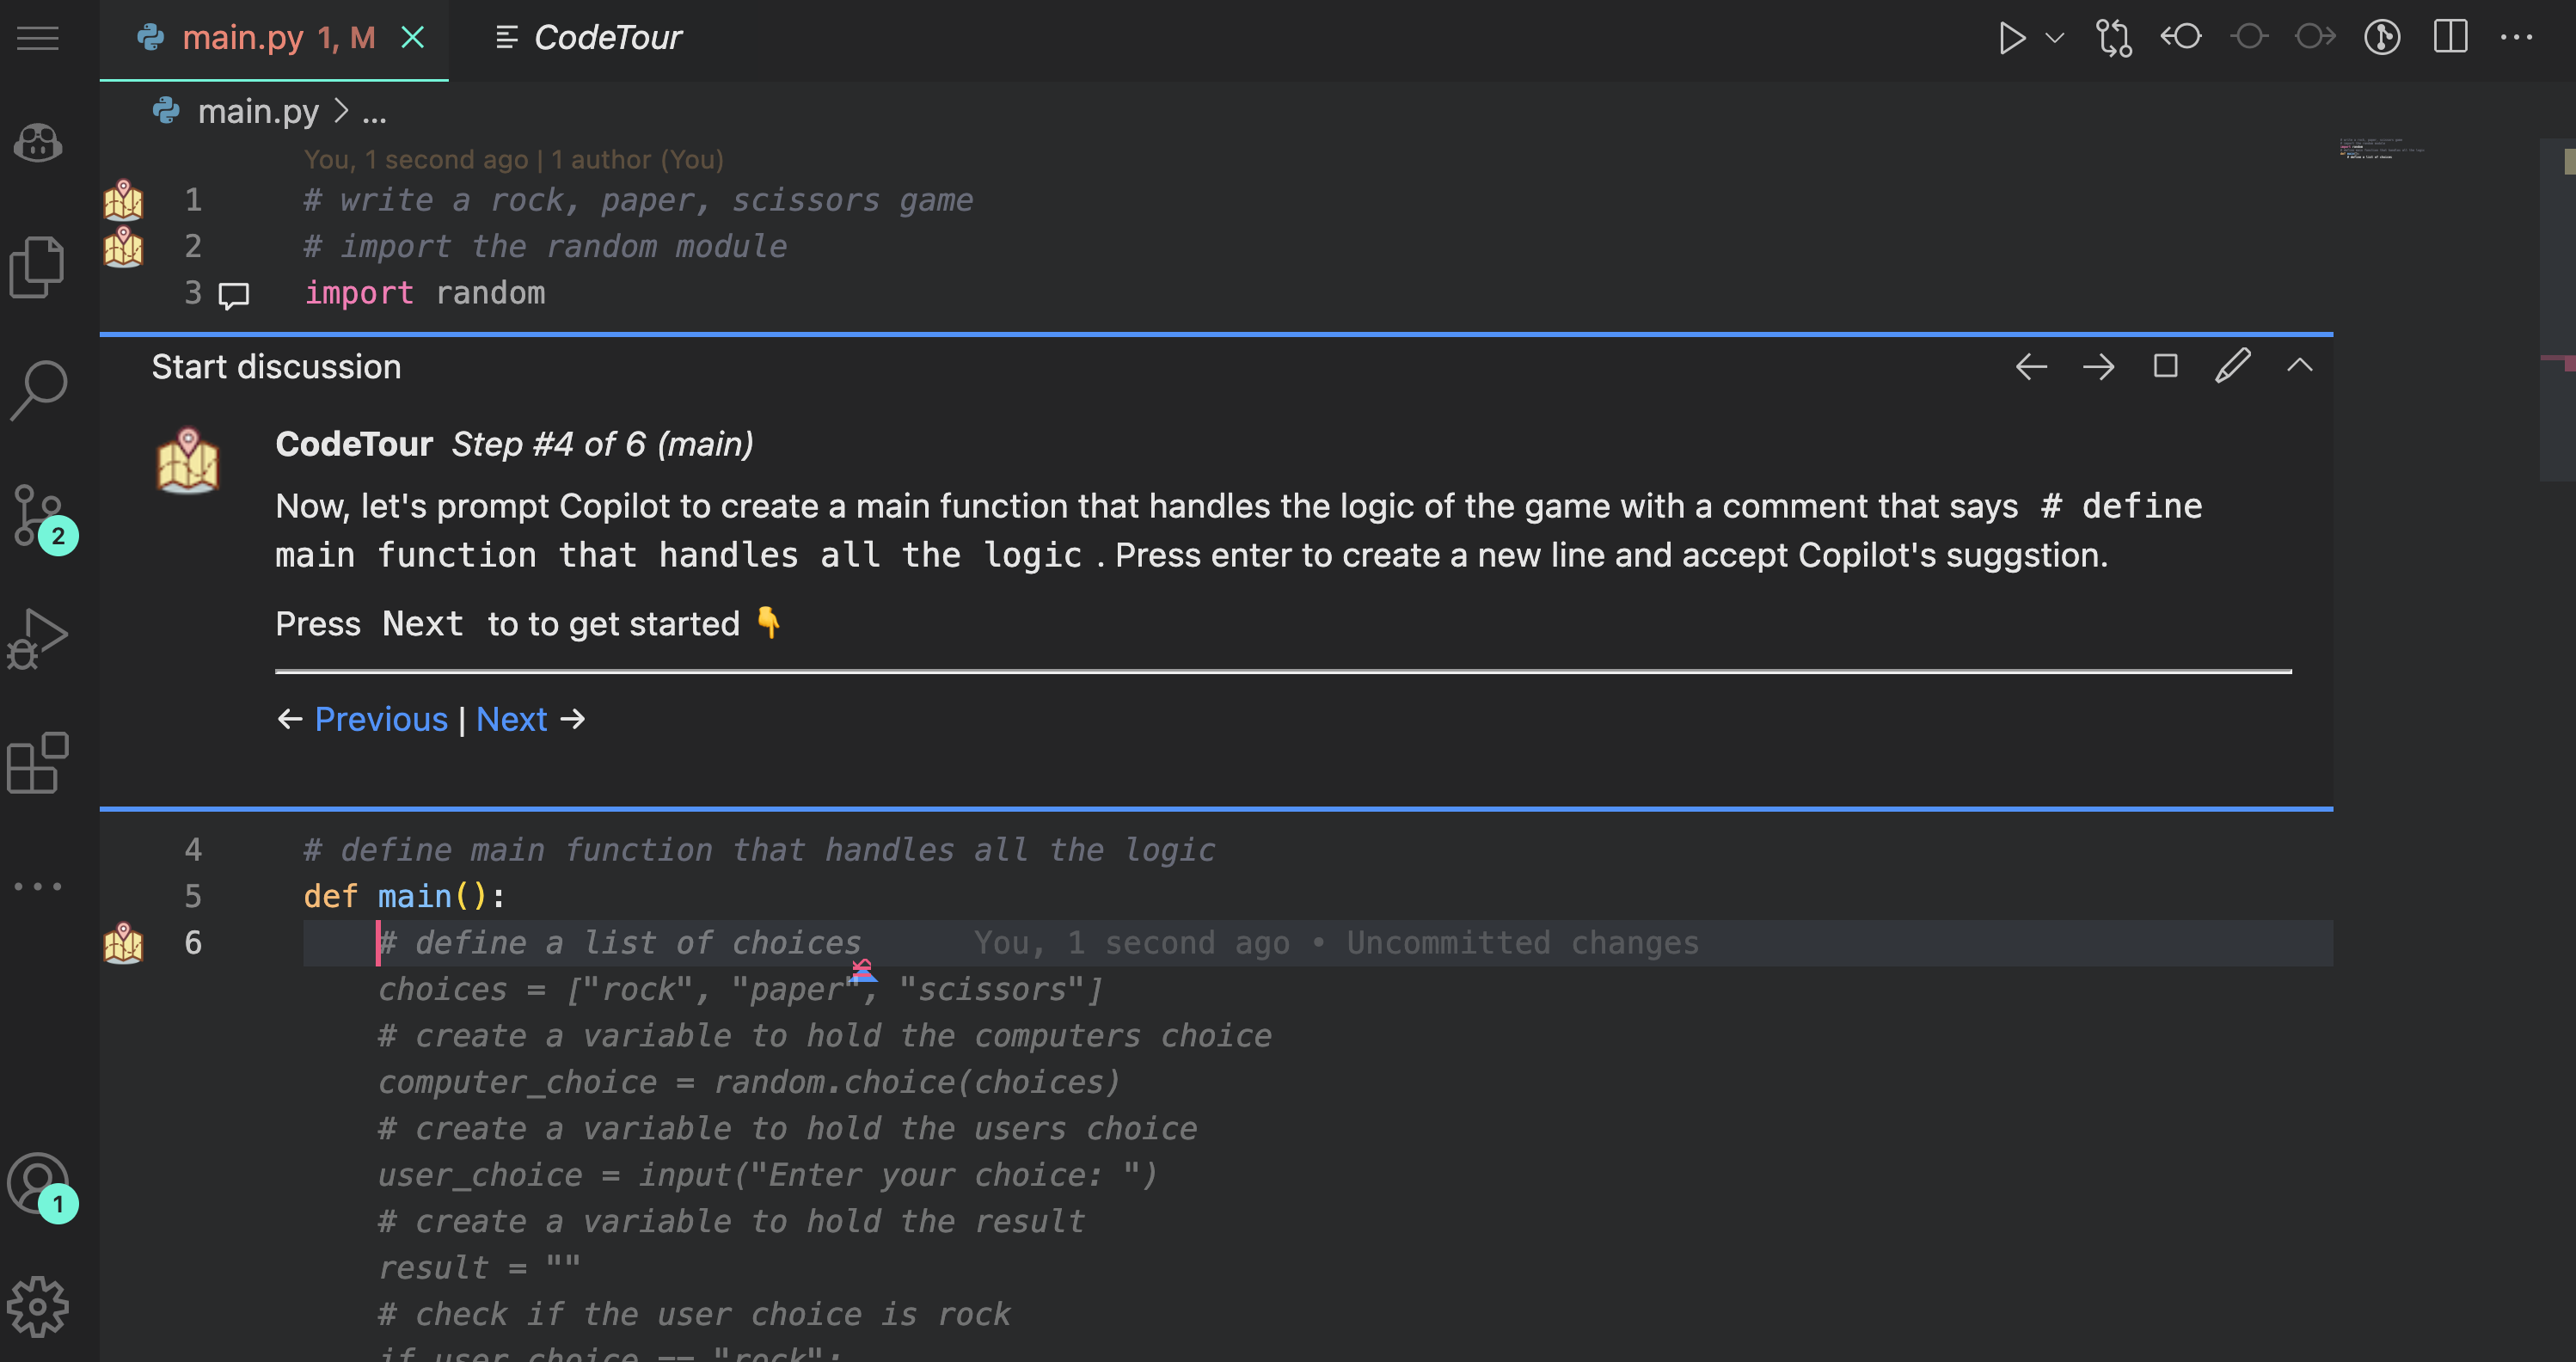Collapse the Start discussion panel
The height and width of the screenshot is (1362, 2576).
[2300, 366]
